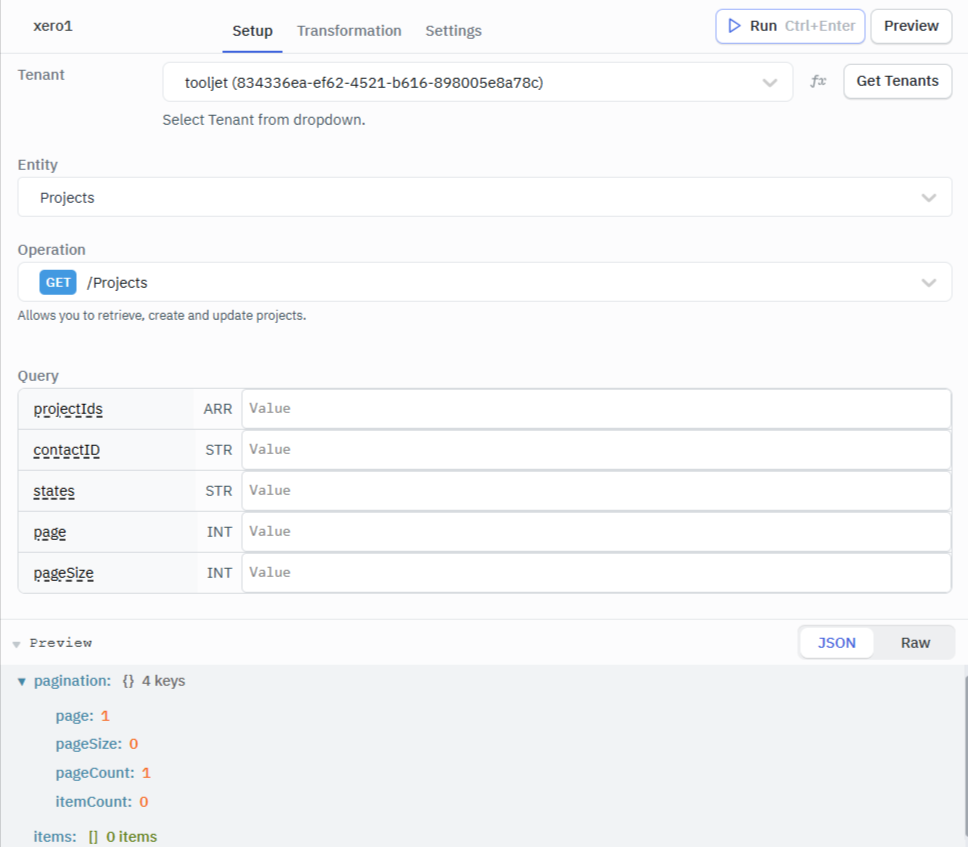This screenshot has width=968, height=847.
Task: Open the Settings tab
Action: click(453, 31)
